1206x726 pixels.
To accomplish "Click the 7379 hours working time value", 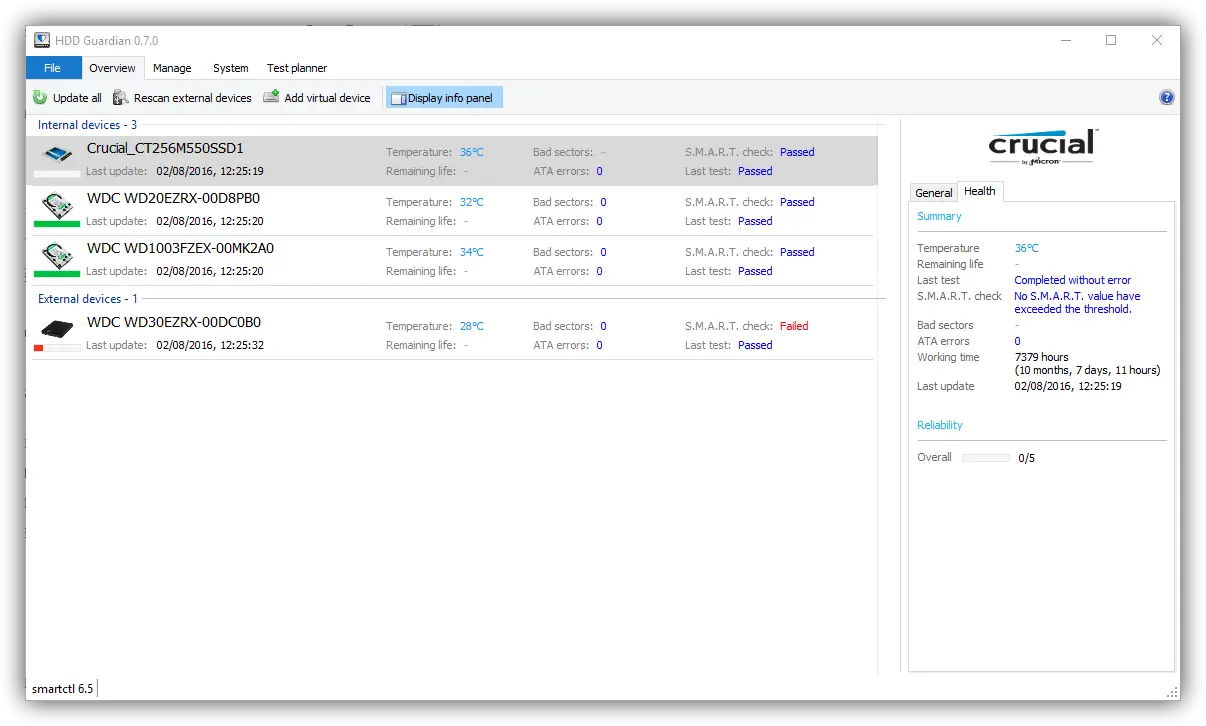I will [x=1042, y=357].
